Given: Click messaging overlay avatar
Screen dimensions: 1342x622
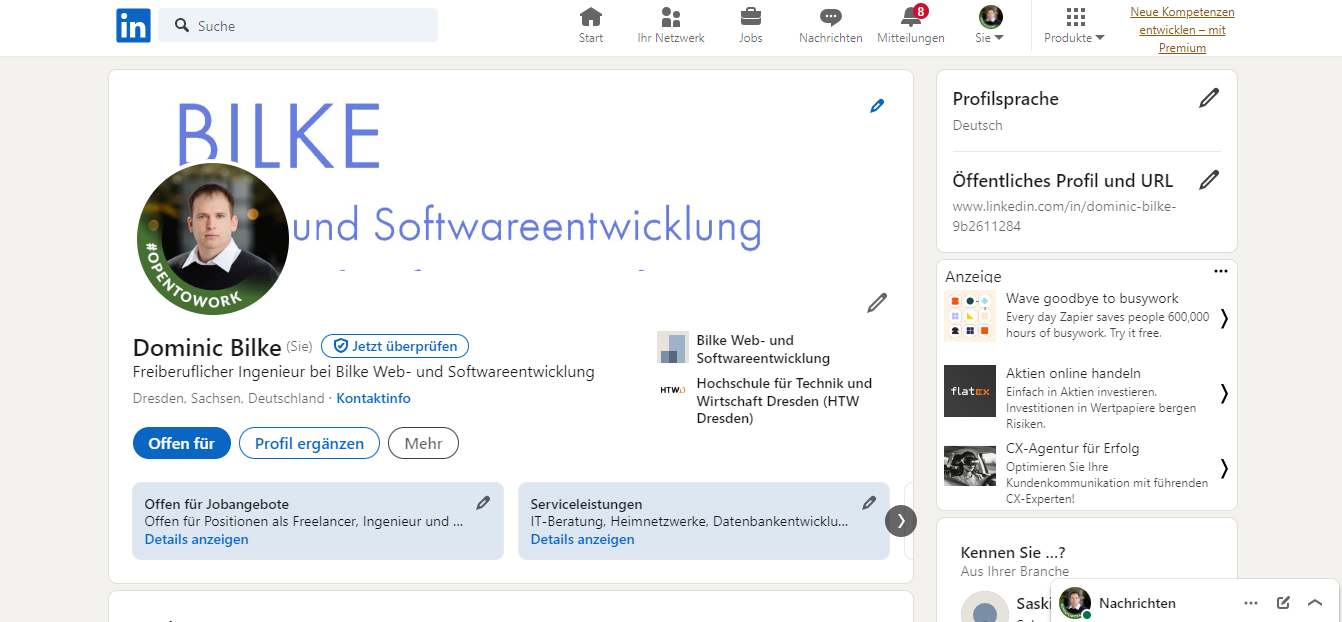Looking at the screenshot, I should pyautogui.click(x=1075, y=603).
